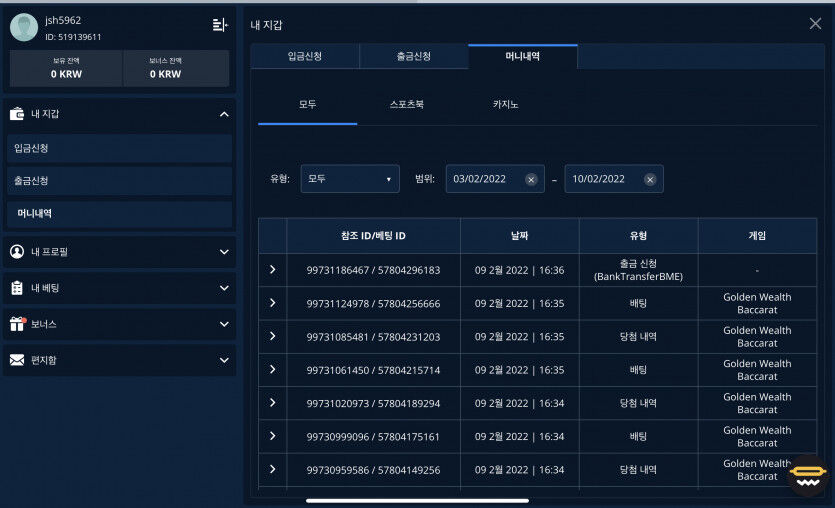This screenshot has height=508, width=835.
Task: Collapse the 내 지갑 section
Action: 224,114
